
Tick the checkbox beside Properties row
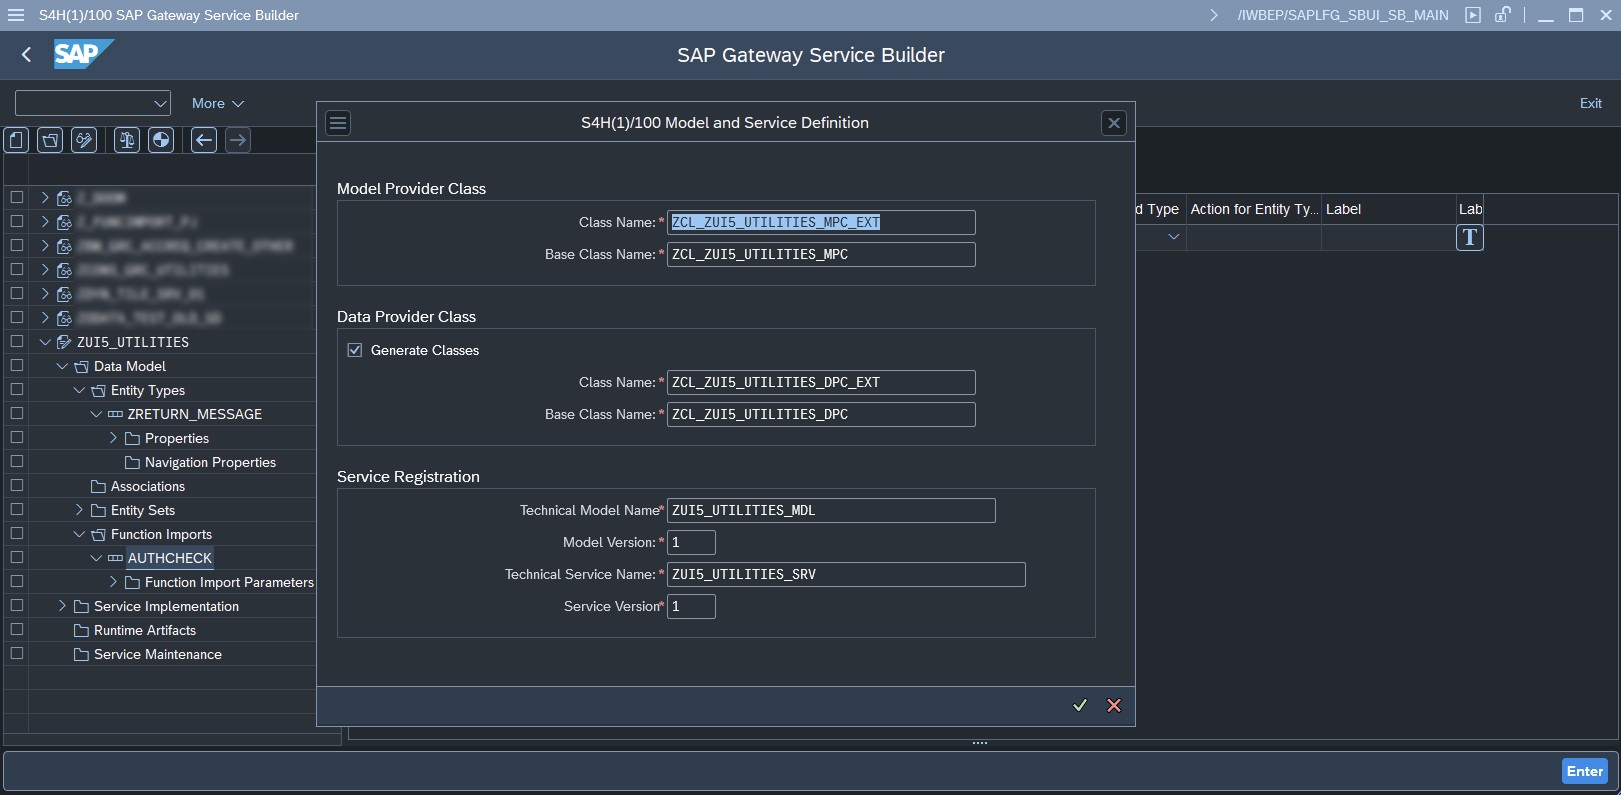(x=16, y=437)
